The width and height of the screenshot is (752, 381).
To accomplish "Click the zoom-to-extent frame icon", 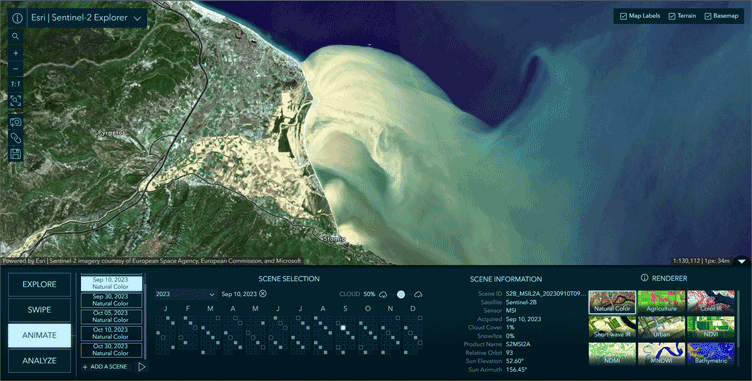I will [x=16, y=100].
